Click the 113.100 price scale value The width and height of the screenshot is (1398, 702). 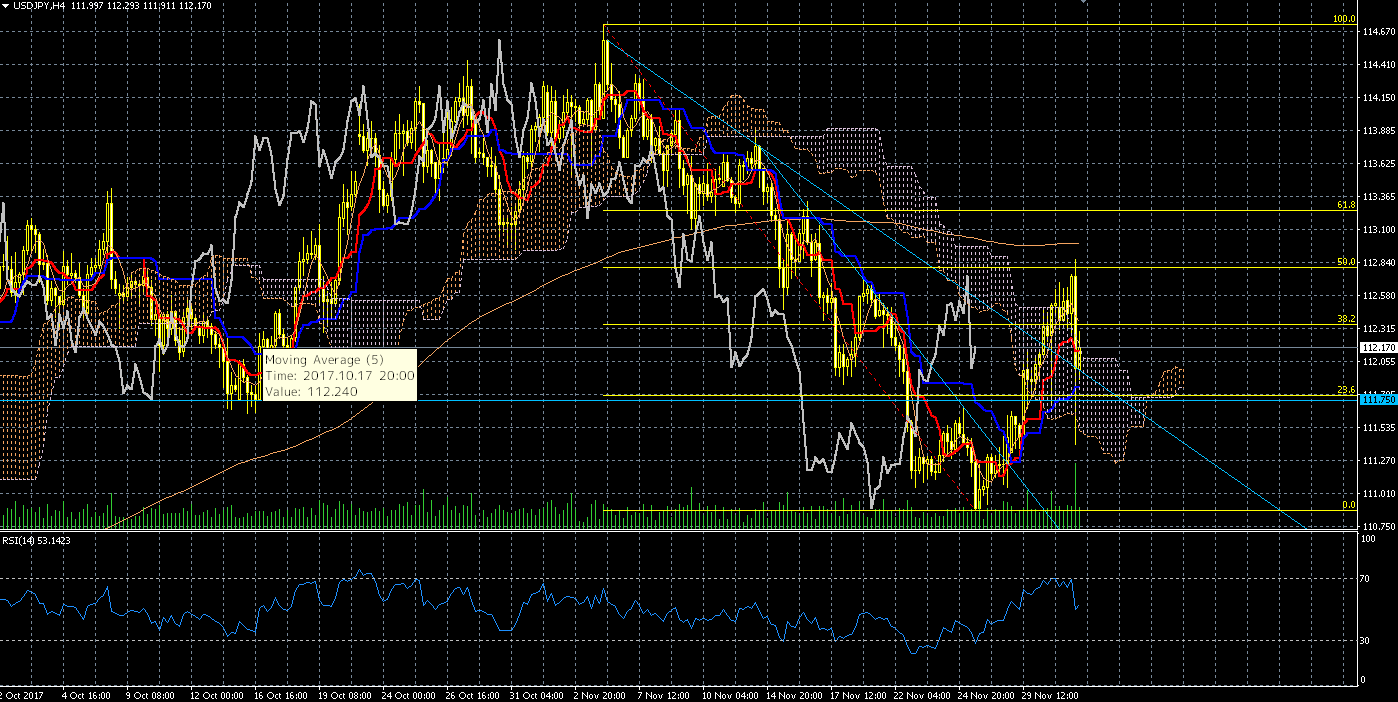point(1378,230)
